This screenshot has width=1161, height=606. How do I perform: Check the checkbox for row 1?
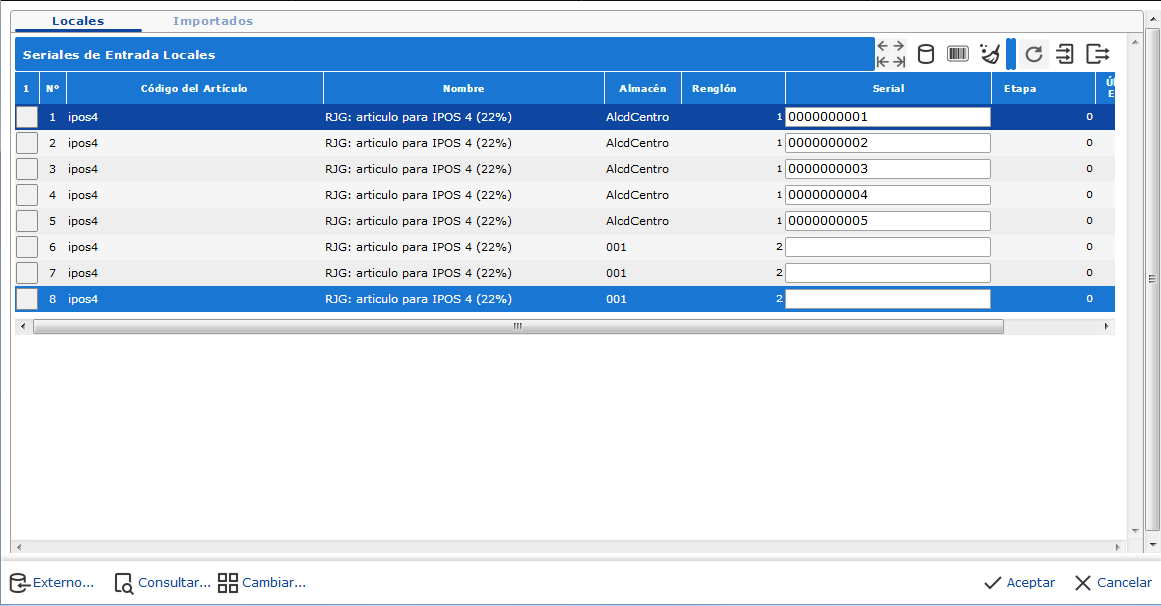click(x=27, y=117)
